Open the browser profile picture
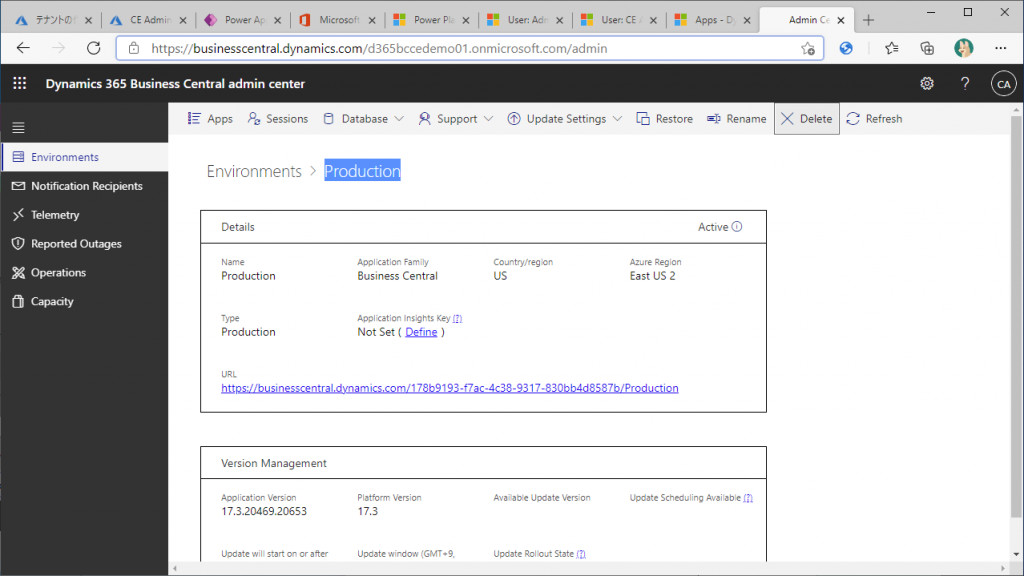 pyautogui.click(x=964, y=48)
